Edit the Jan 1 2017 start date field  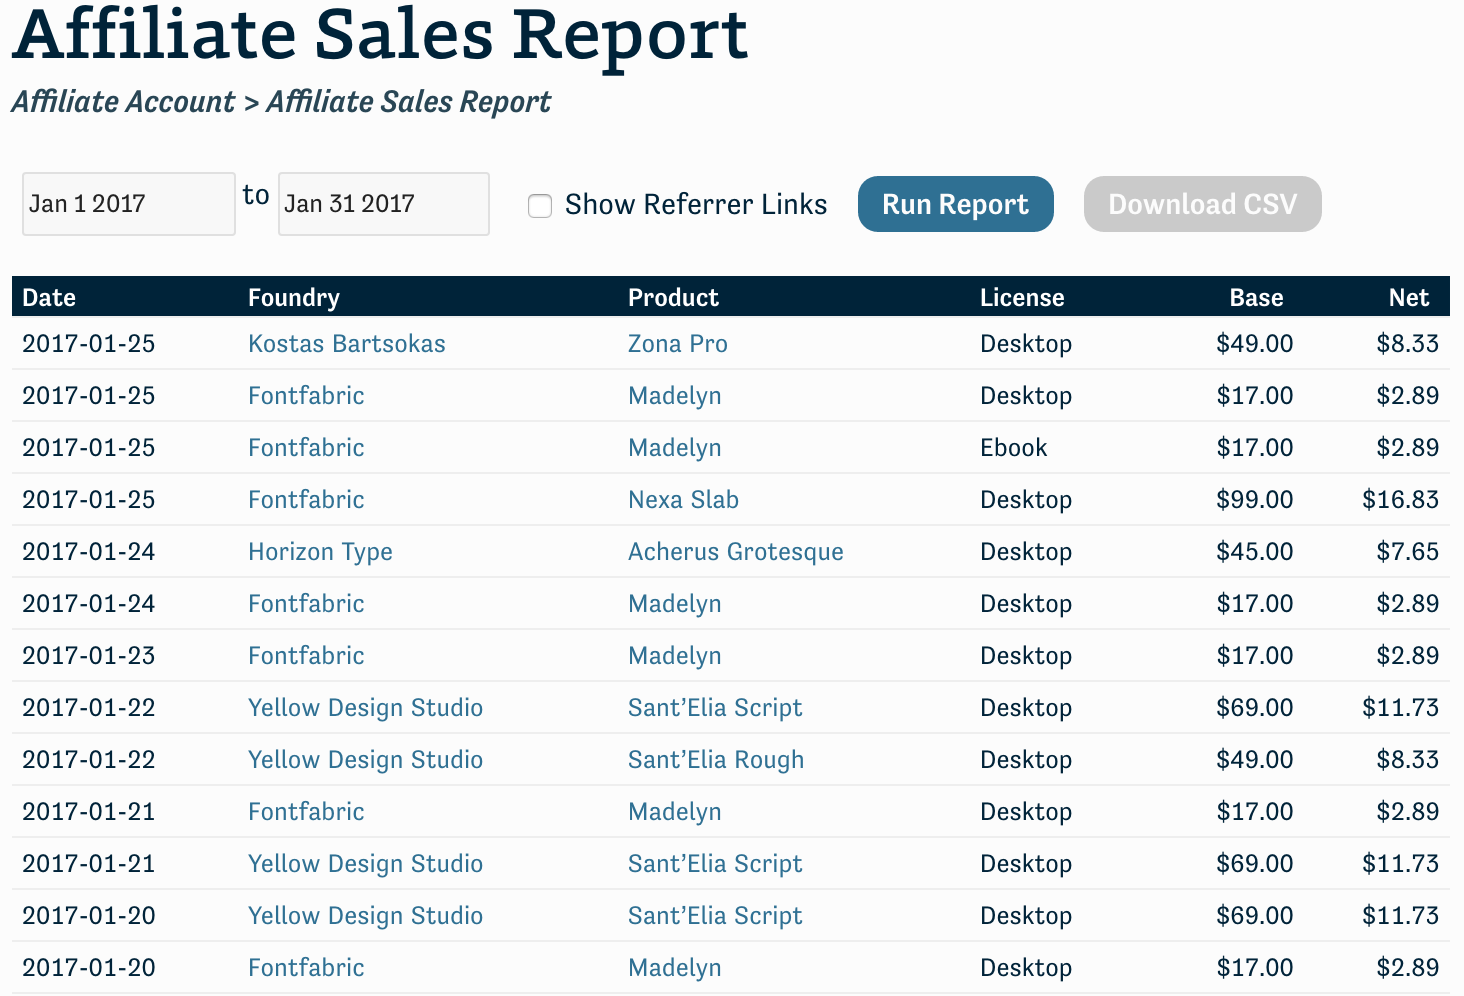click(x=129, y=204)
